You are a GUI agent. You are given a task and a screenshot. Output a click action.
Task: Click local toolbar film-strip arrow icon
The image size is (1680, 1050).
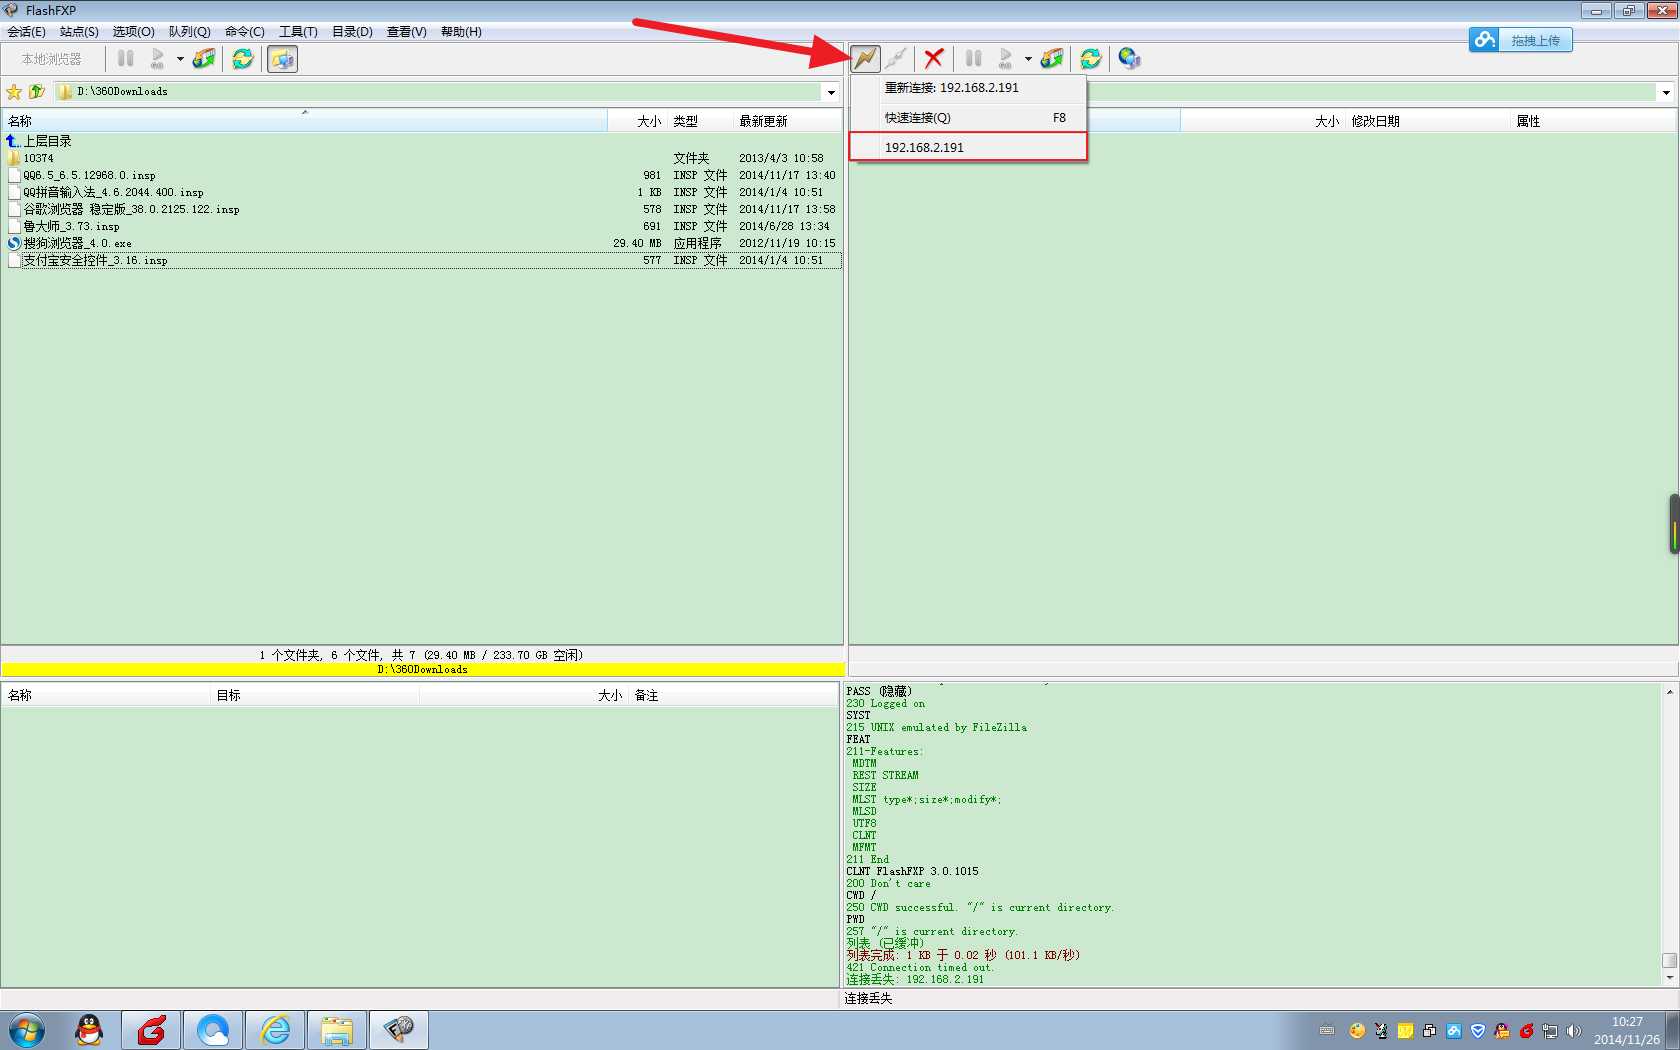pyautogui.click(x=204, y=59)
